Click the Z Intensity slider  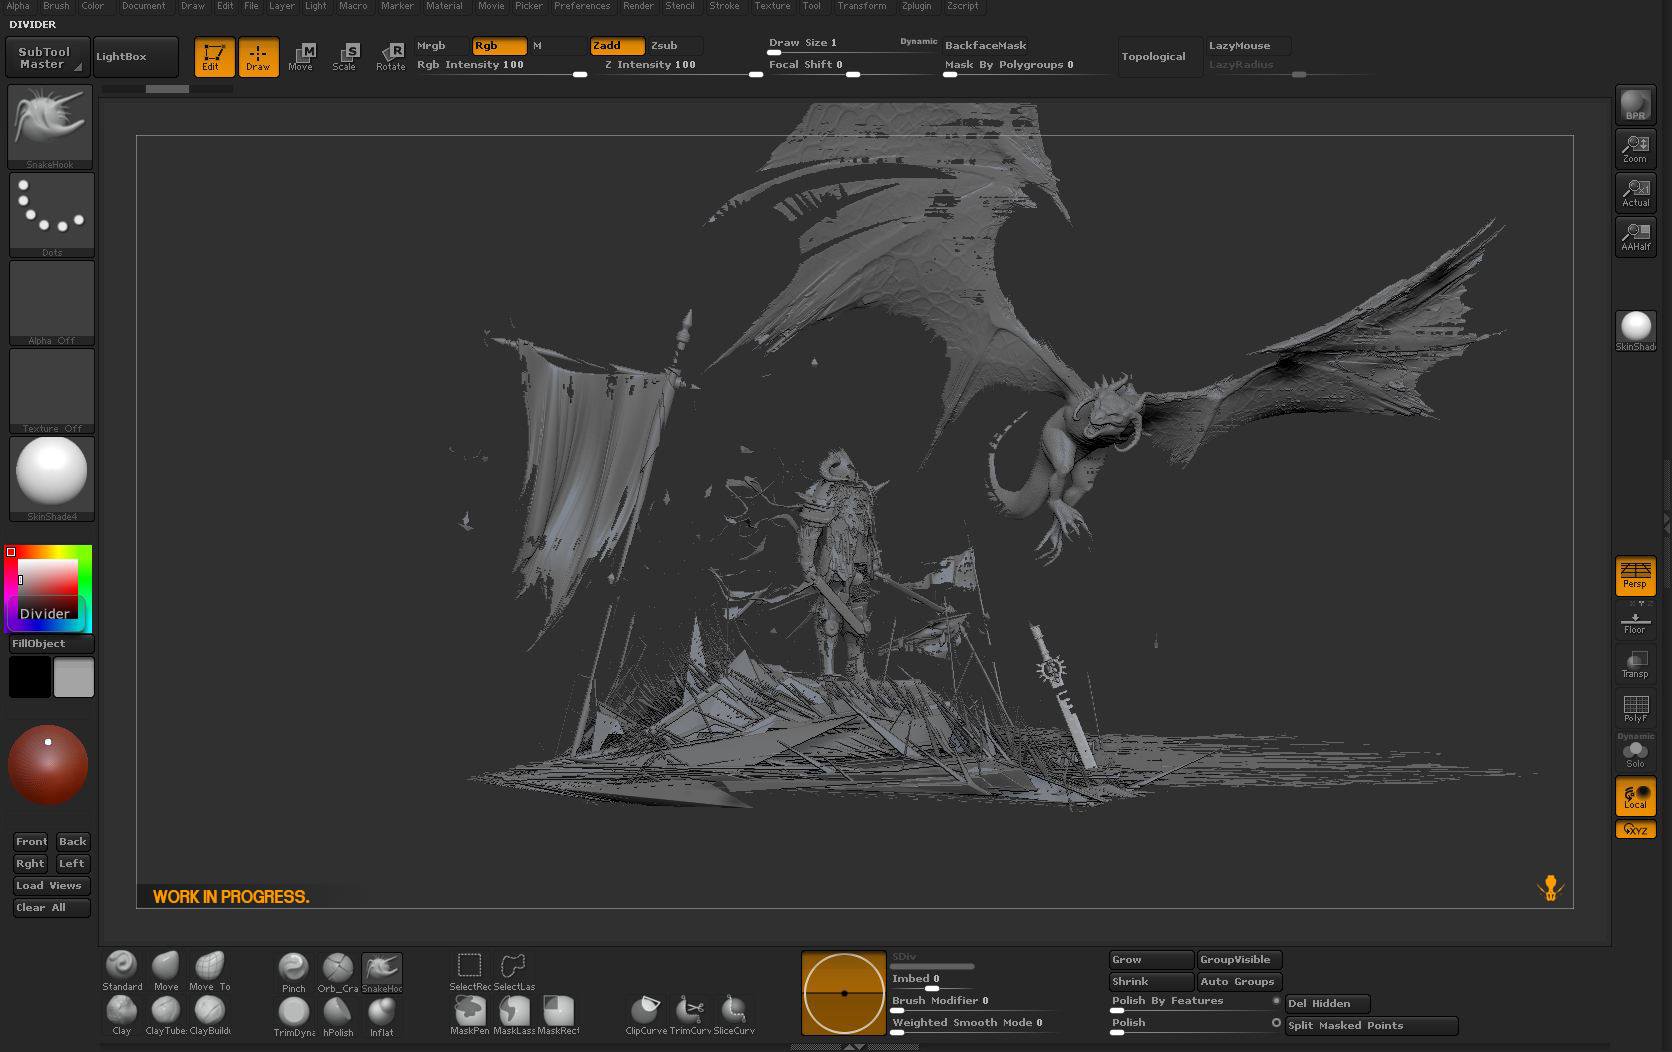[x=683, y=65]
